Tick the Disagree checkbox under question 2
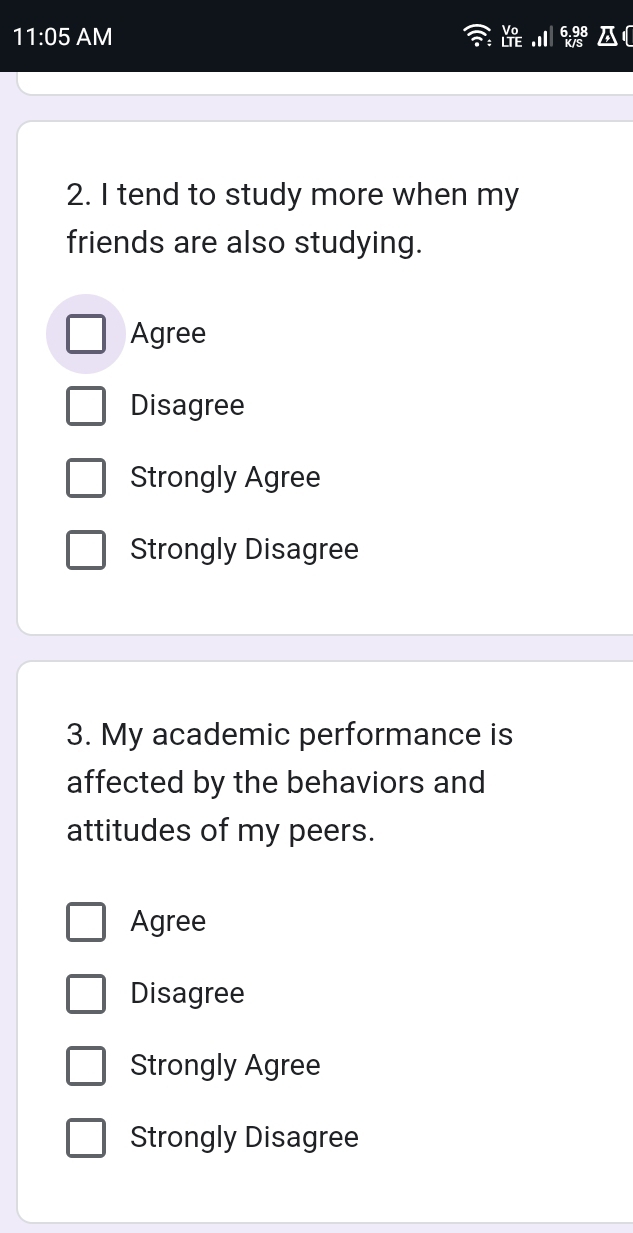This screenshot has height=1233, width=633. pos(86,406)
